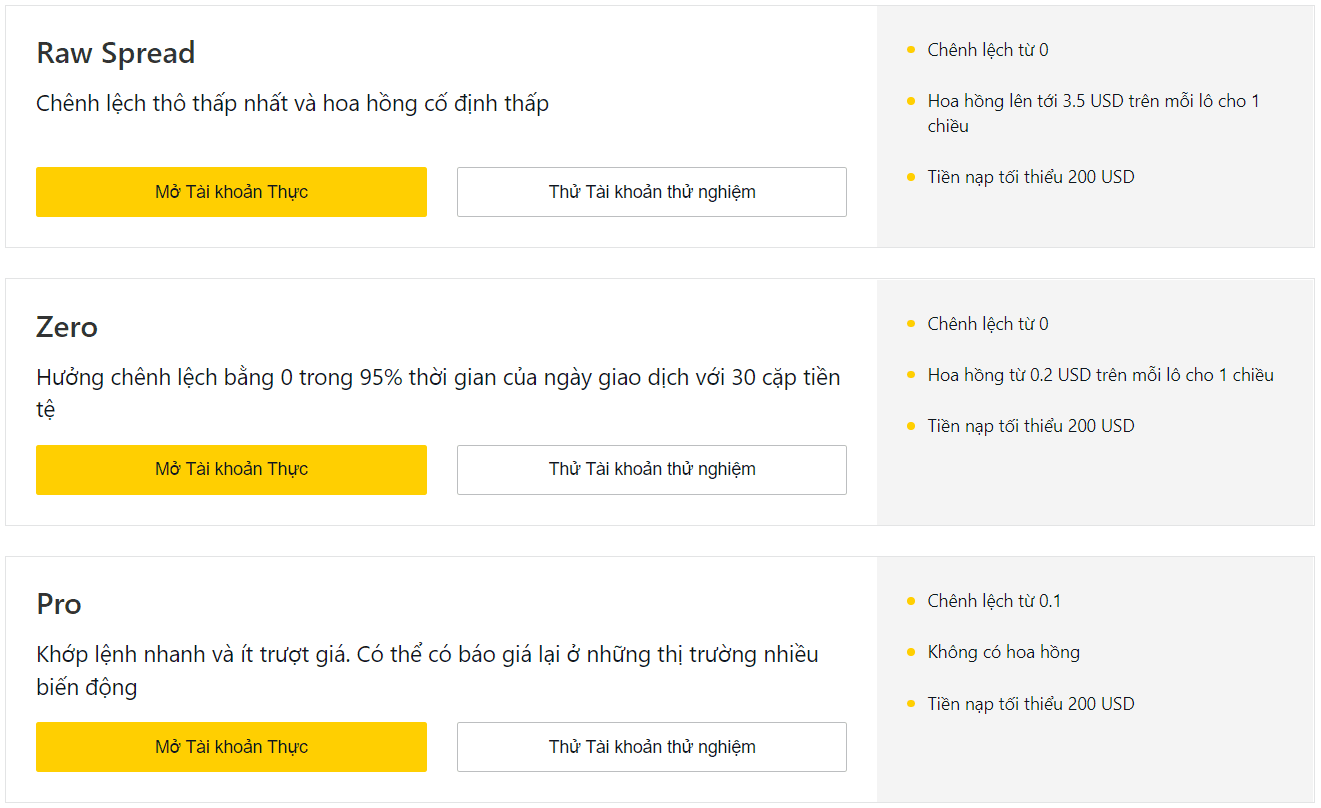Viewport: 1321px width, 808px height.
Task: Try the Pro demo account button
Action: [x=652, y=747]
